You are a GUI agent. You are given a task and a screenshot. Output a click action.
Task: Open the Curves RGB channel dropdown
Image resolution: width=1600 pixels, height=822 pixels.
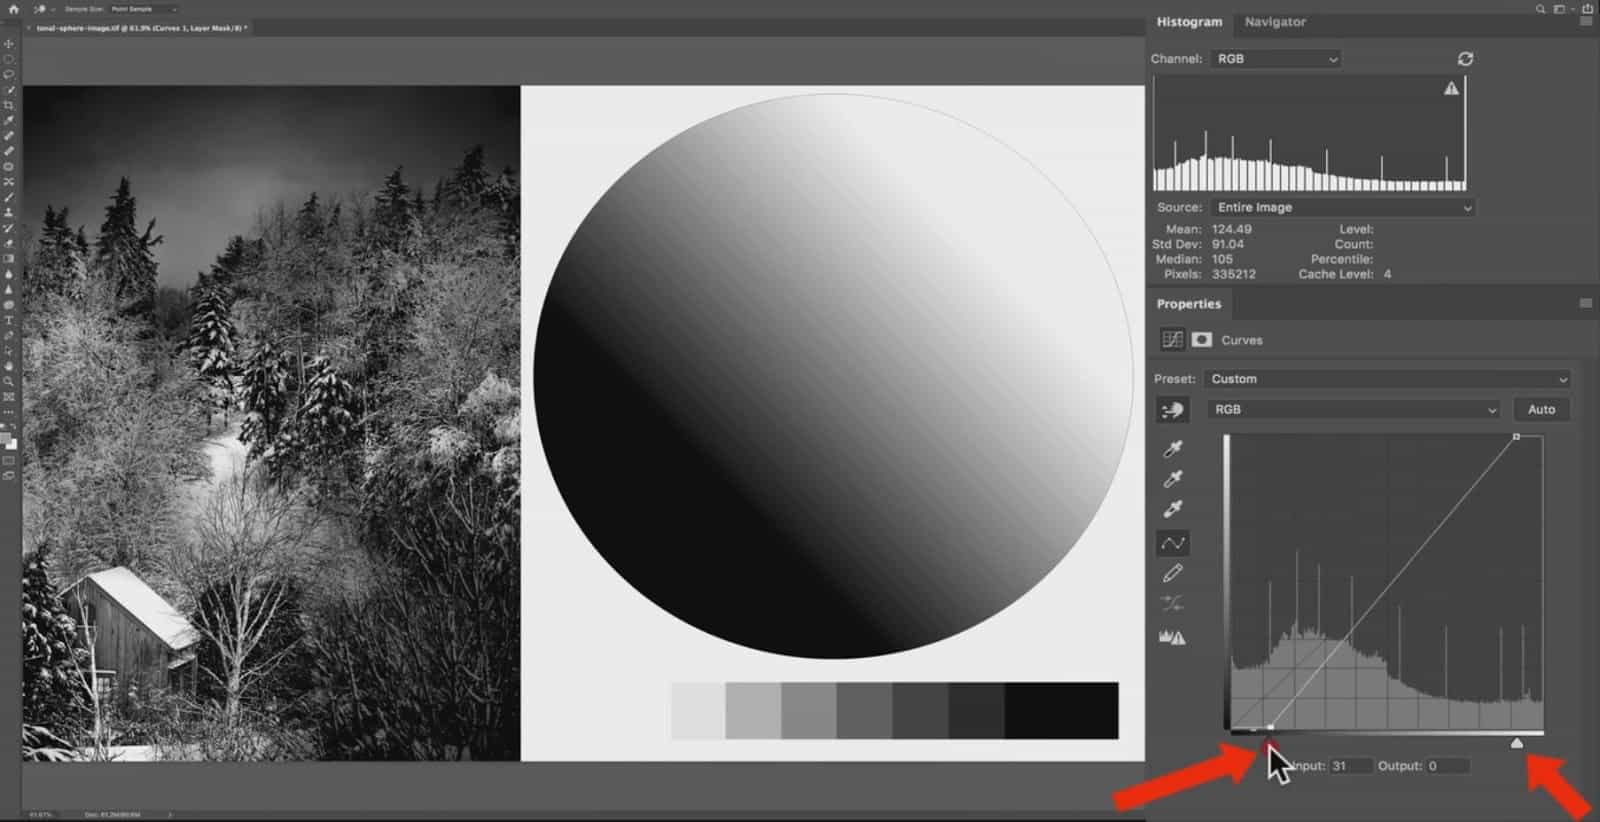pyautogui.click(x=1355, y=409)
